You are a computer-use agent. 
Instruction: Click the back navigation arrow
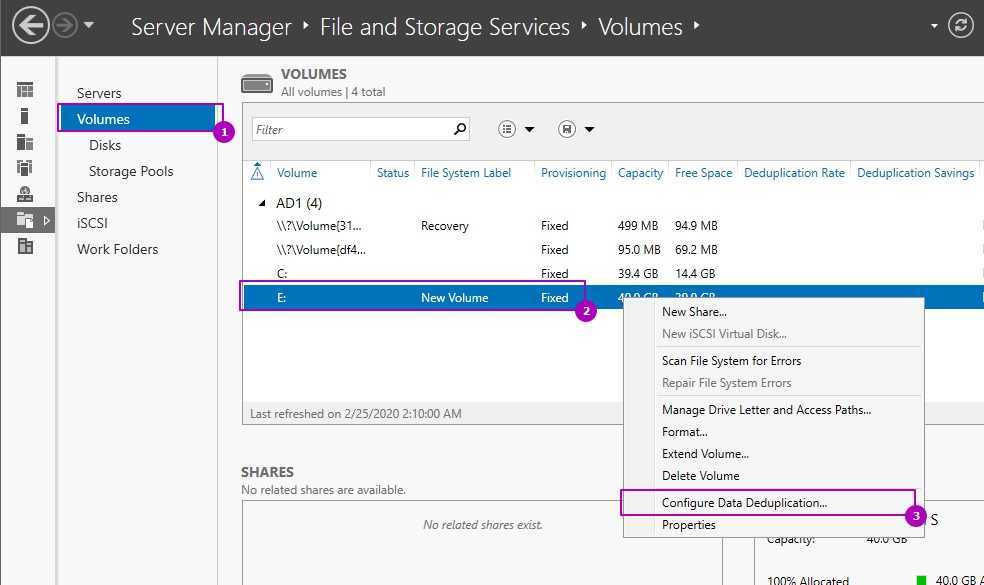(31, 26)
